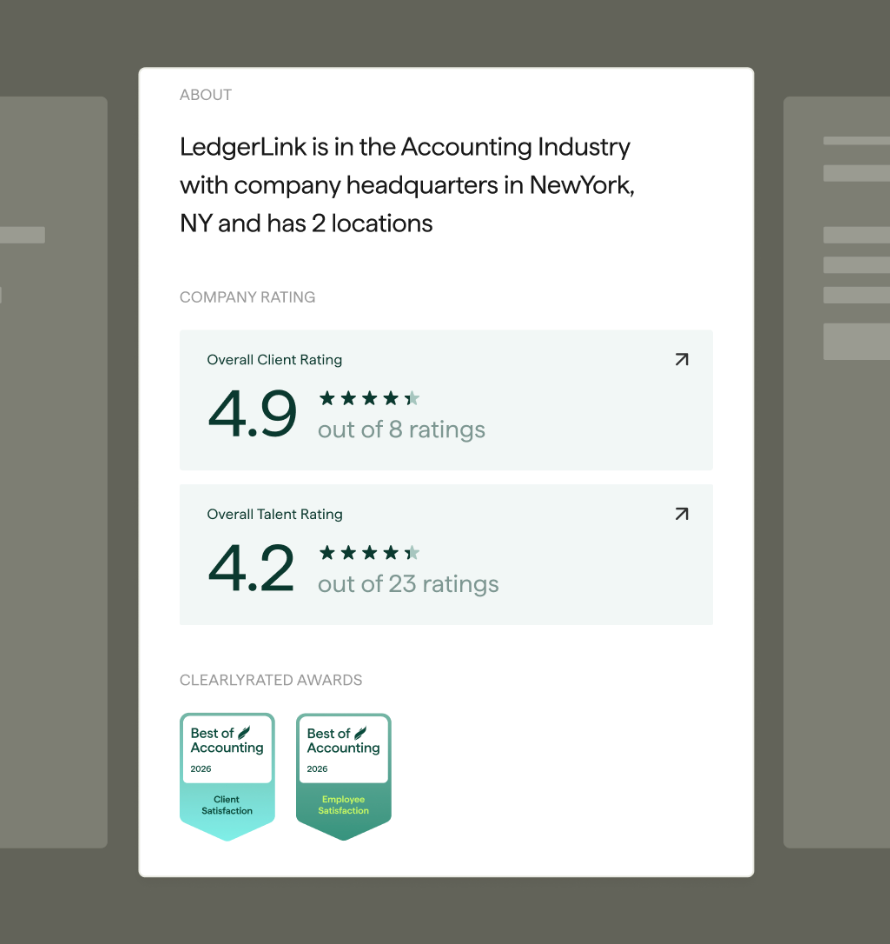Image resolution: width=890 pixels, height=944 pixels.
Task: Click the first star of the talent rating
Action: pos(327,551)
